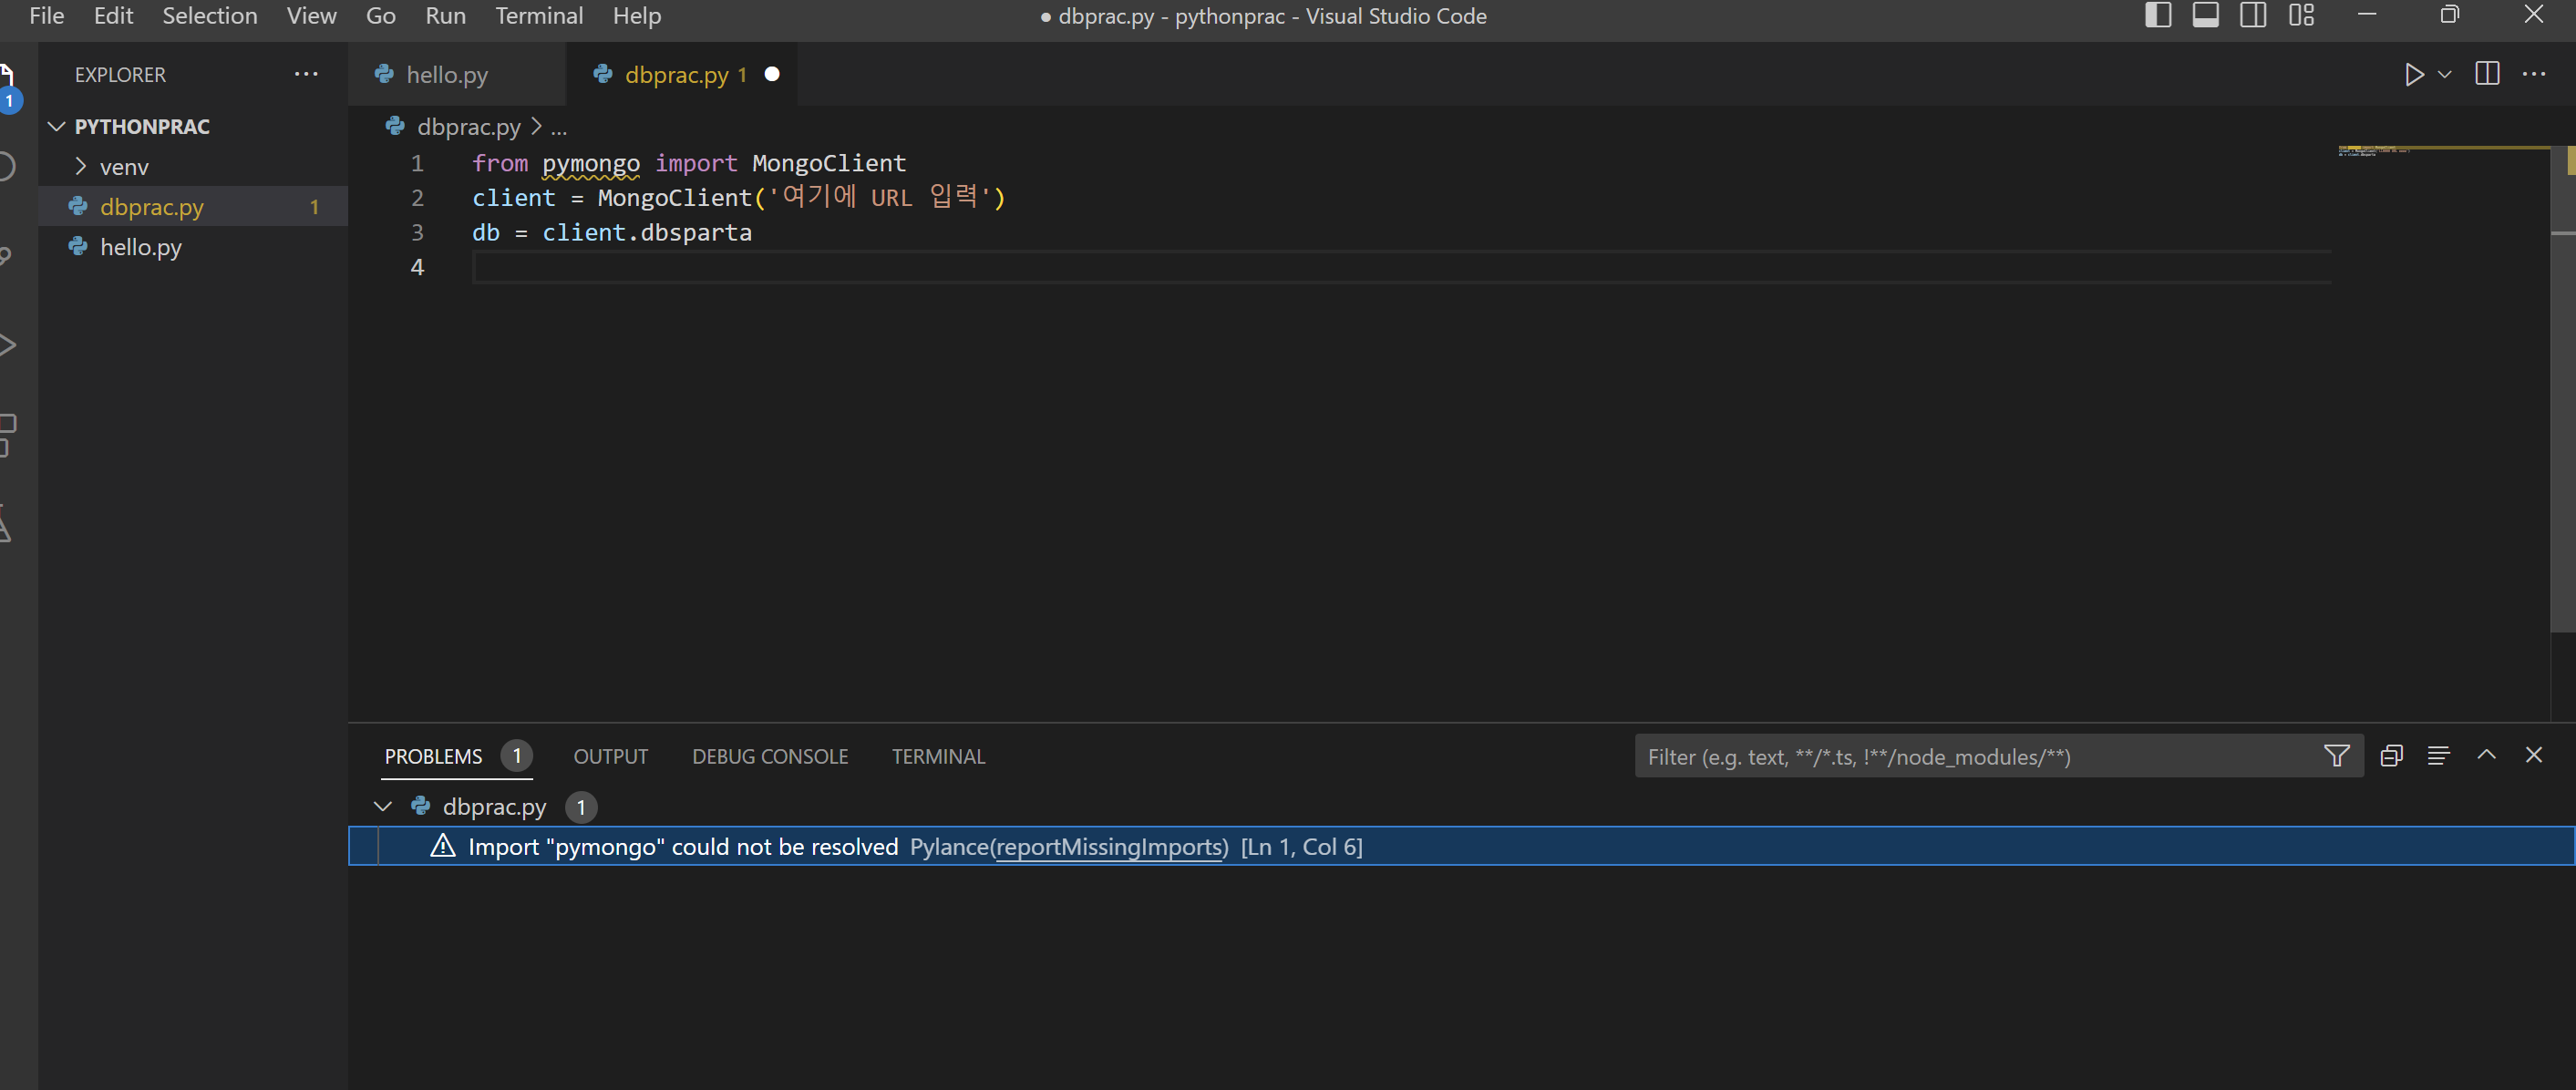Close the bottom panel
This screenshot has height=1090, width=2576.
[2534, 755]
